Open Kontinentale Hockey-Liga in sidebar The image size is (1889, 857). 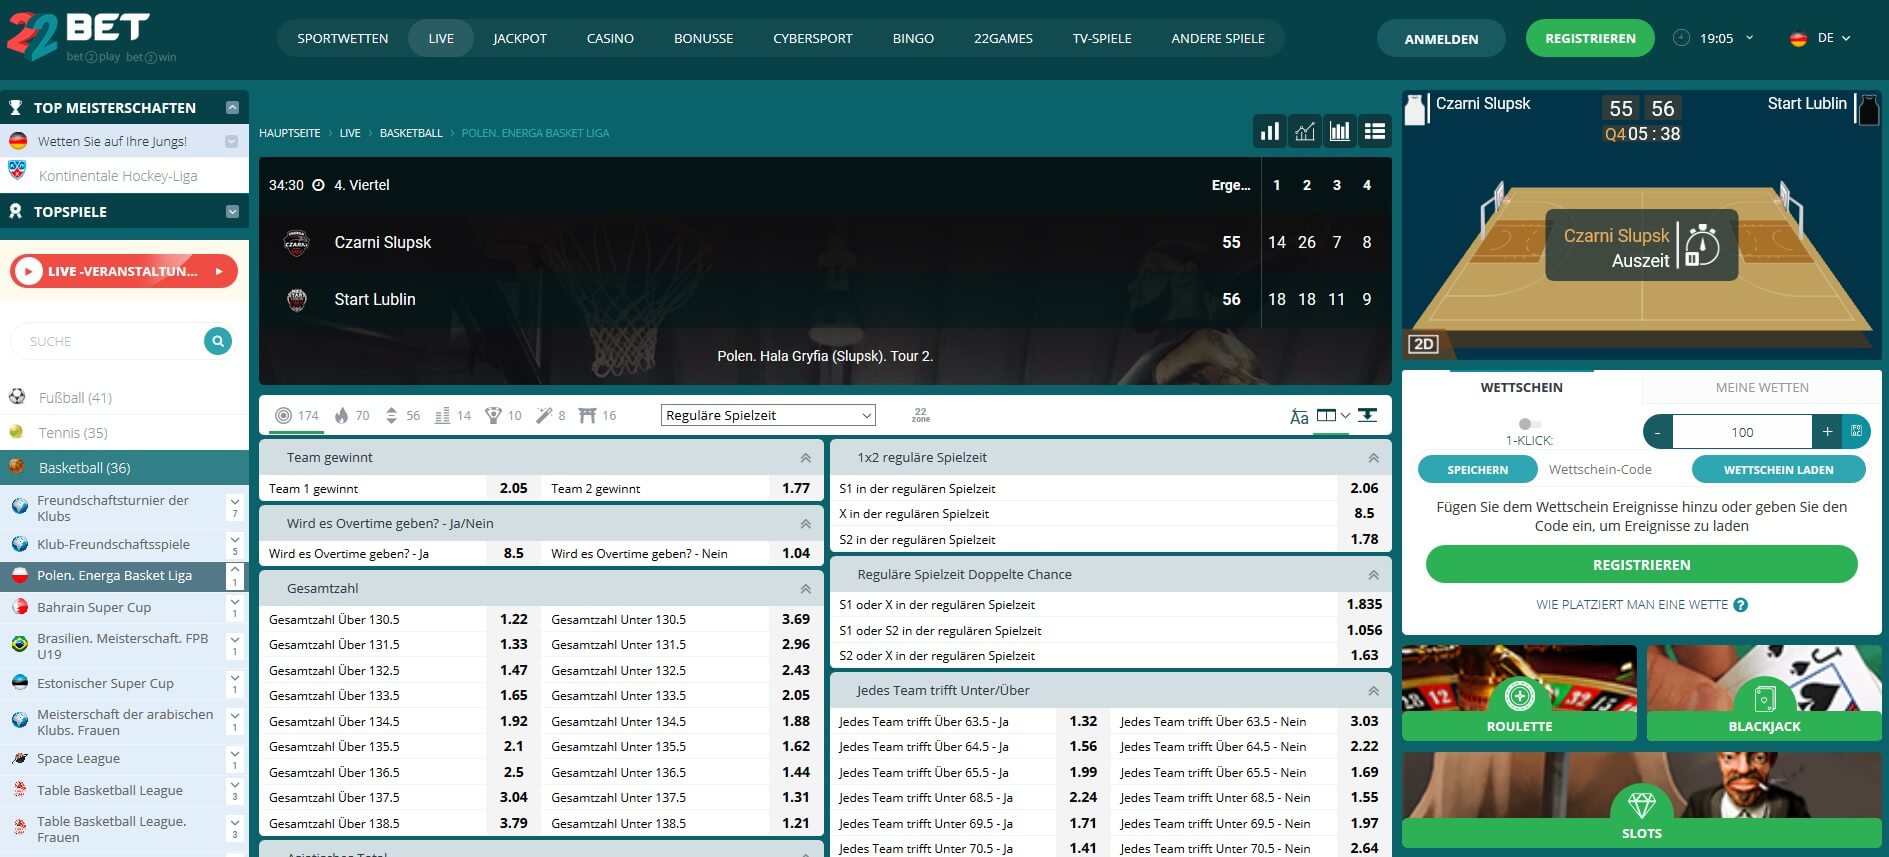click(117, 176)
